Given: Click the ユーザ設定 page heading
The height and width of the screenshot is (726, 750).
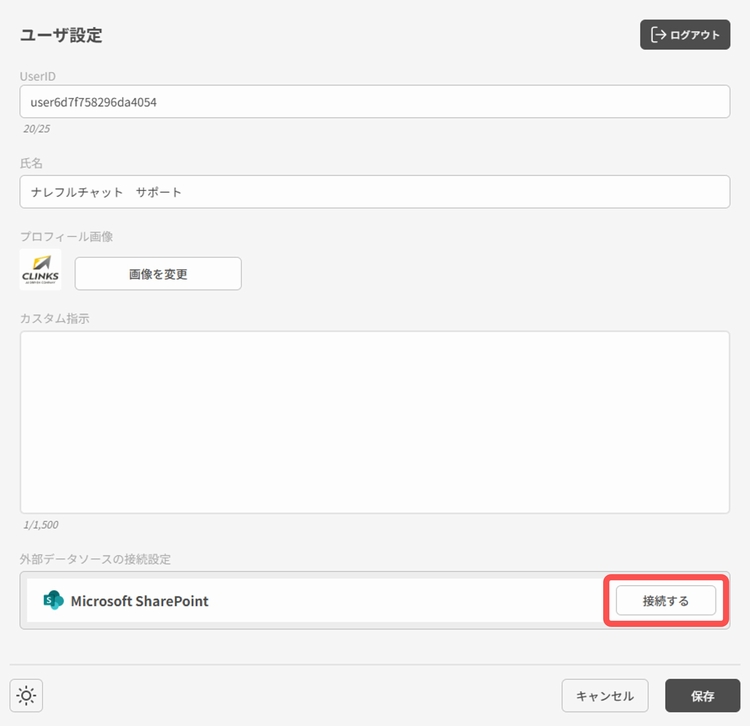Looking at the screenshot, I should click(x=61, y=36).
